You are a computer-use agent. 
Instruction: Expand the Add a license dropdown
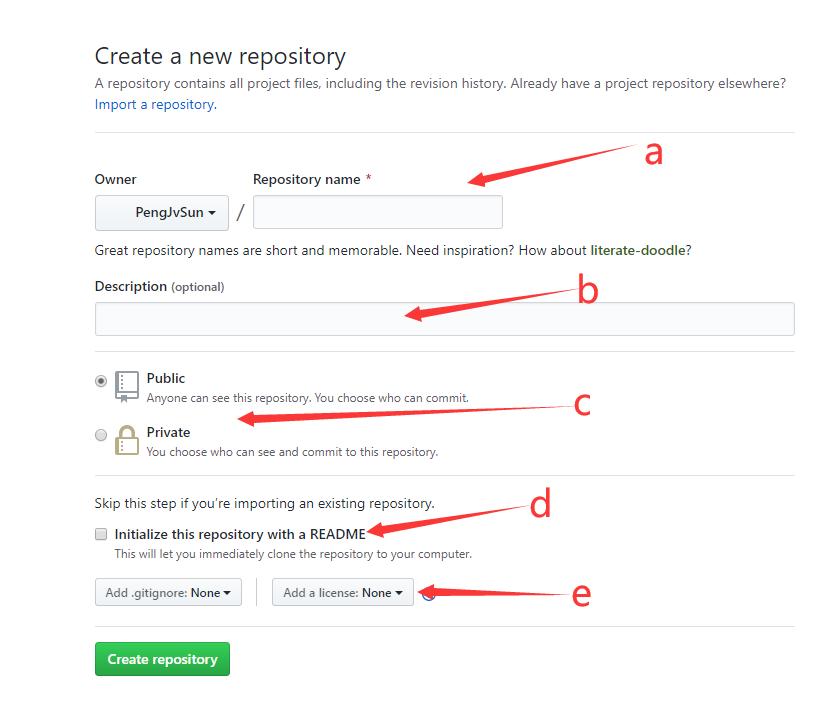[343, 591]
